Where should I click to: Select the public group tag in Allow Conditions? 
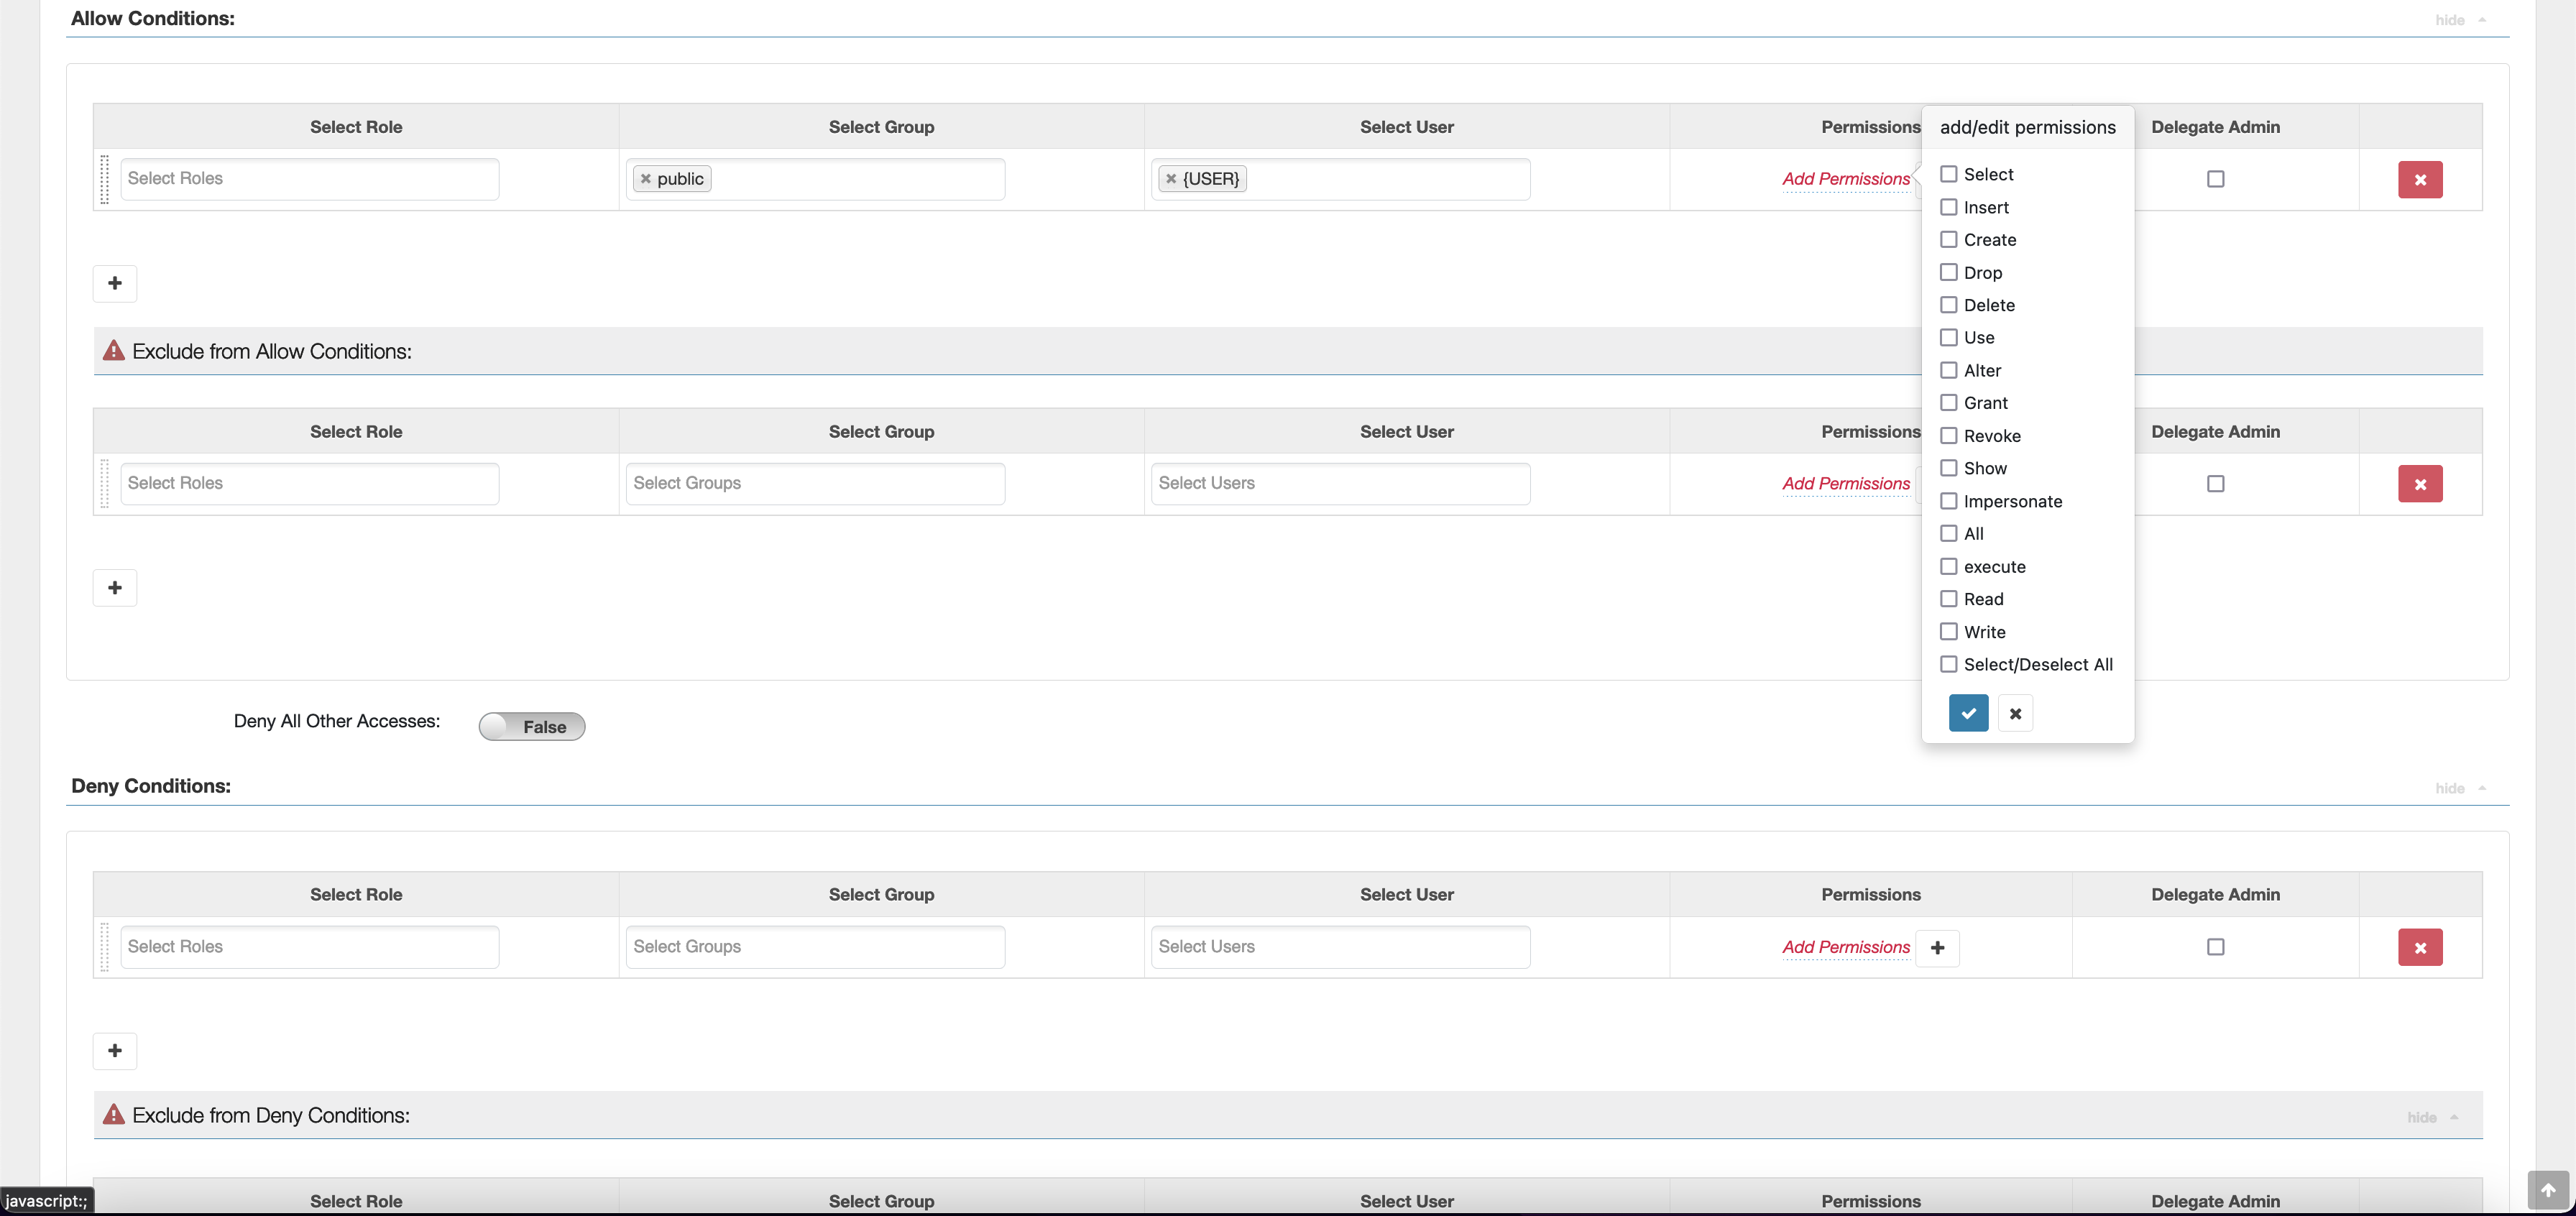click(x=678, y=178)
